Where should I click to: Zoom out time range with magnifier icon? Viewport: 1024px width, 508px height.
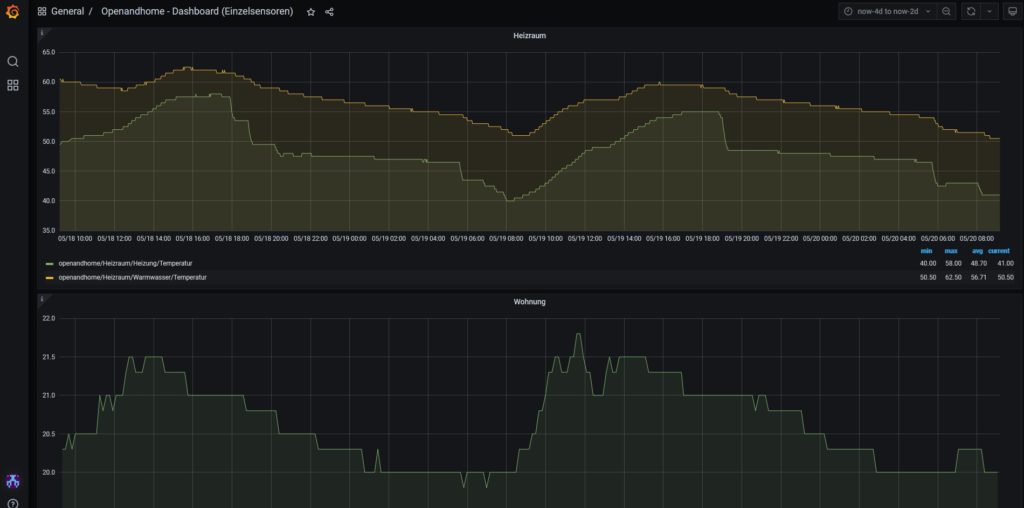click(x=946, y=12)
